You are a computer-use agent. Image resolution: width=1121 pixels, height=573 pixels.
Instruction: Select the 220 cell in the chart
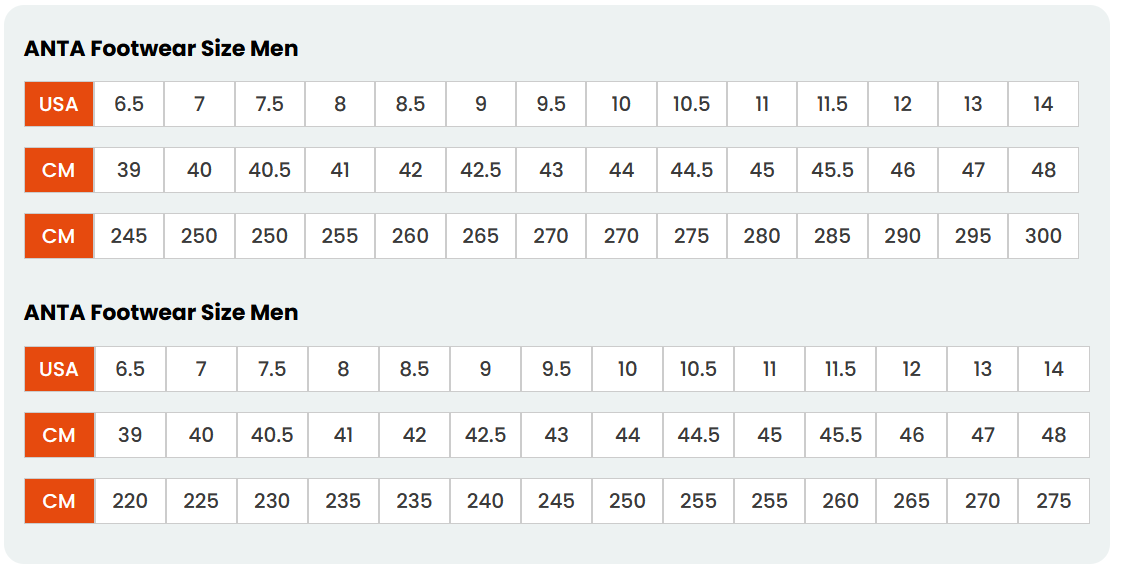coord(130,501)
